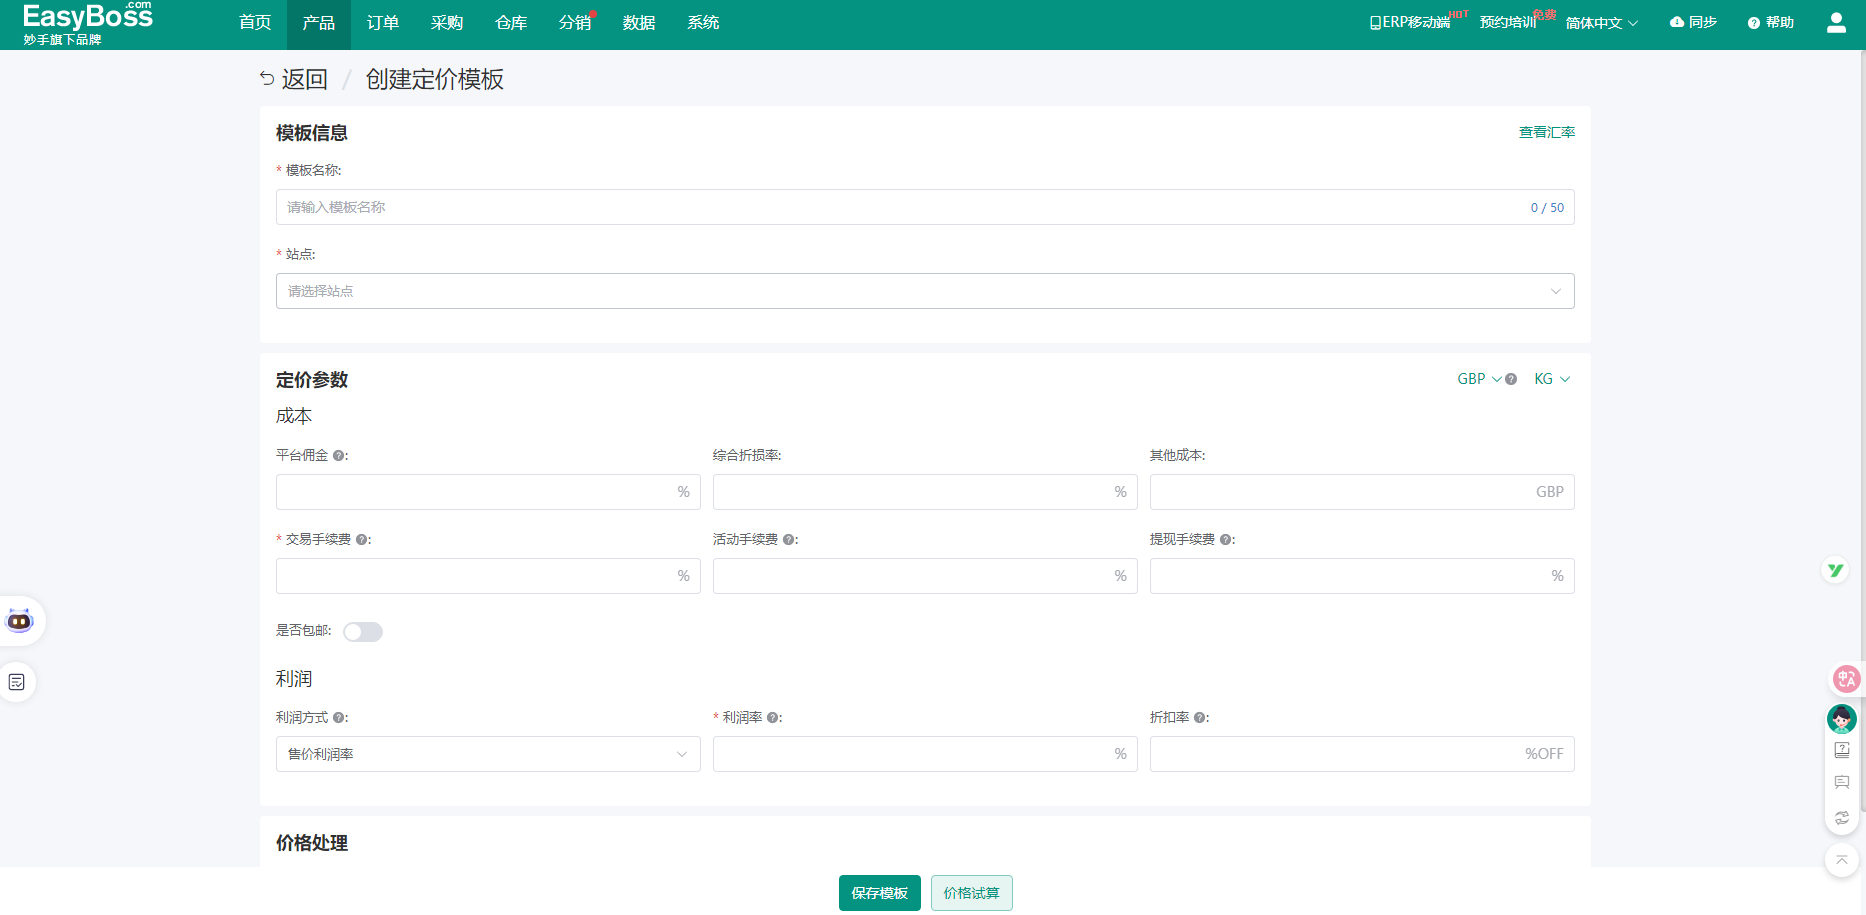Click the 查看汇率 view exchange rate link
The width and height of the screenshot is (1866, 915).
click(x=1546, y=132)
